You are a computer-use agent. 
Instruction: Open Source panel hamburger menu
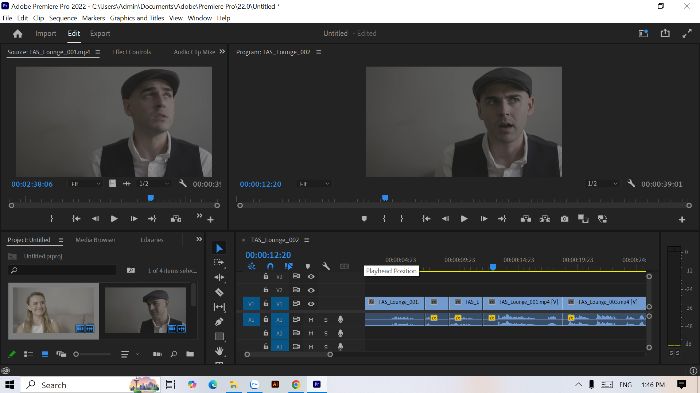pyautogui.click(x=98, y=52)
